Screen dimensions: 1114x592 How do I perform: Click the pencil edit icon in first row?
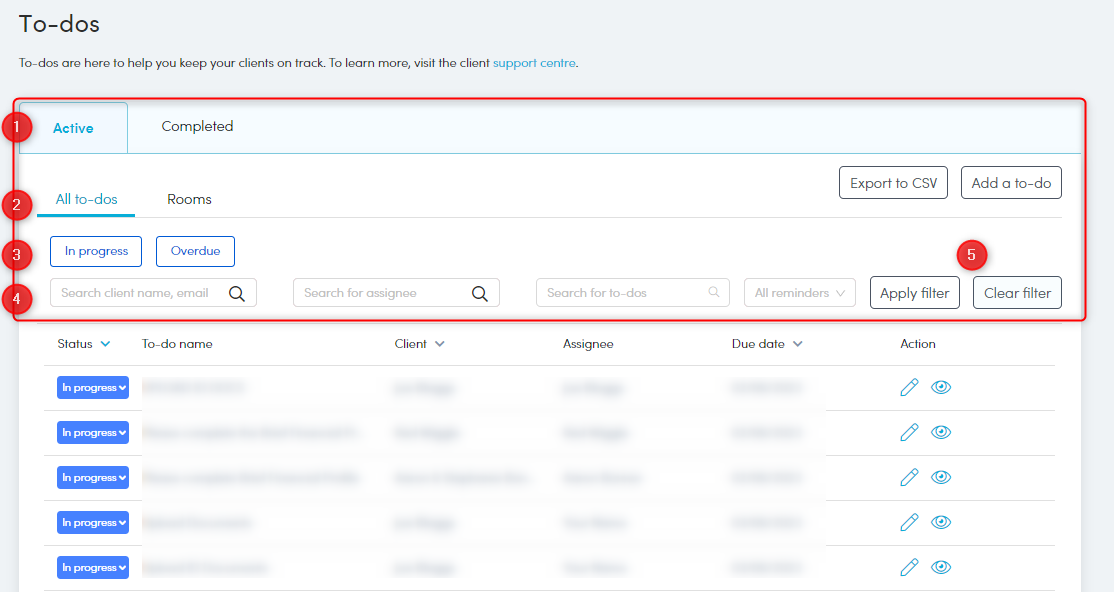point(909,387)
